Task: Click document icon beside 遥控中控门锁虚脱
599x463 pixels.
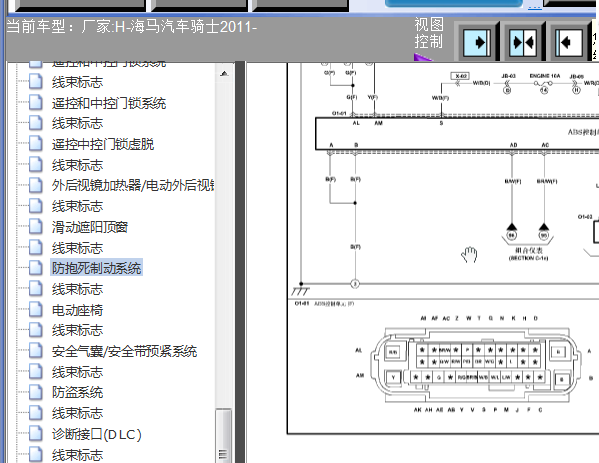Action: tap(36, 144)
